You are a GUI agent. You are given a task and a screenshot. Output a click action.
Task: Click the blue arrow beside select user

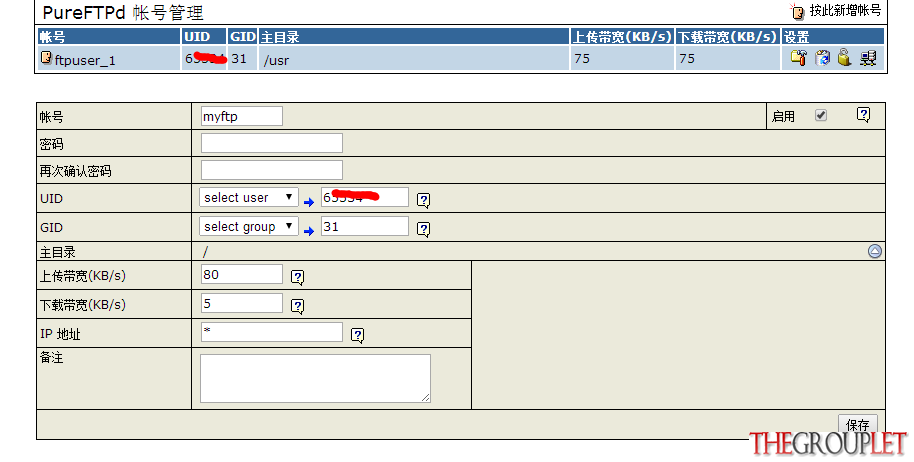click(x=309, y=202)
